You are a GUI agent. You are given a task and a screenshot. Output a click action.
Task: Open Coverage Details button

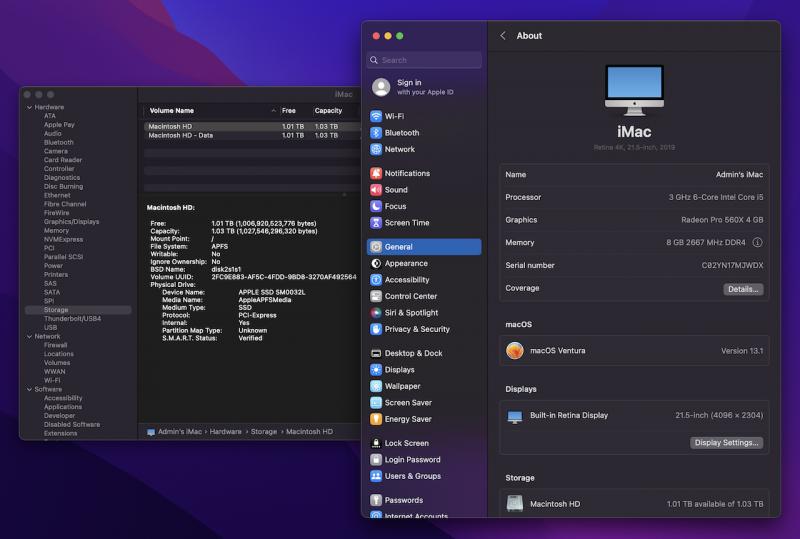pyautogui.click(x=743, y=289)
